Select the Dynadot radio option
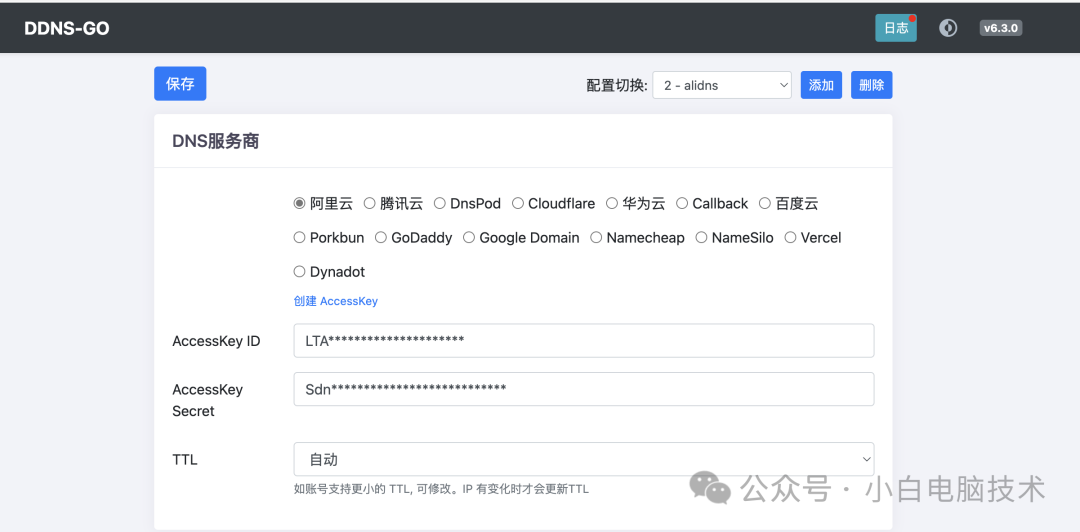Screen dimensions: 1080x532 click(x=299, y=272)
